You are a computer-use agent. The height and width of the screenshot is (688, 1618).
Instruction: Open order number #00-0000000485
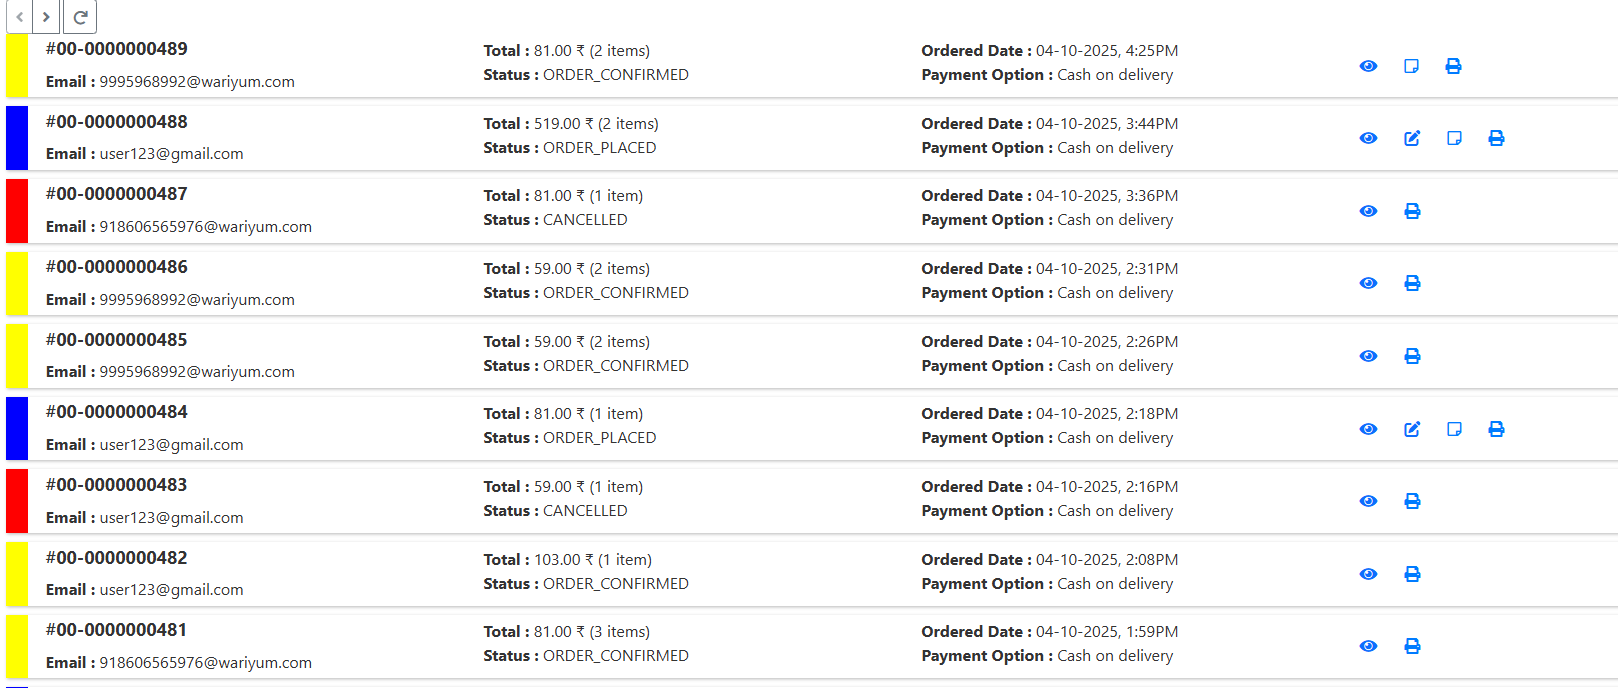[x=117, y=340]
